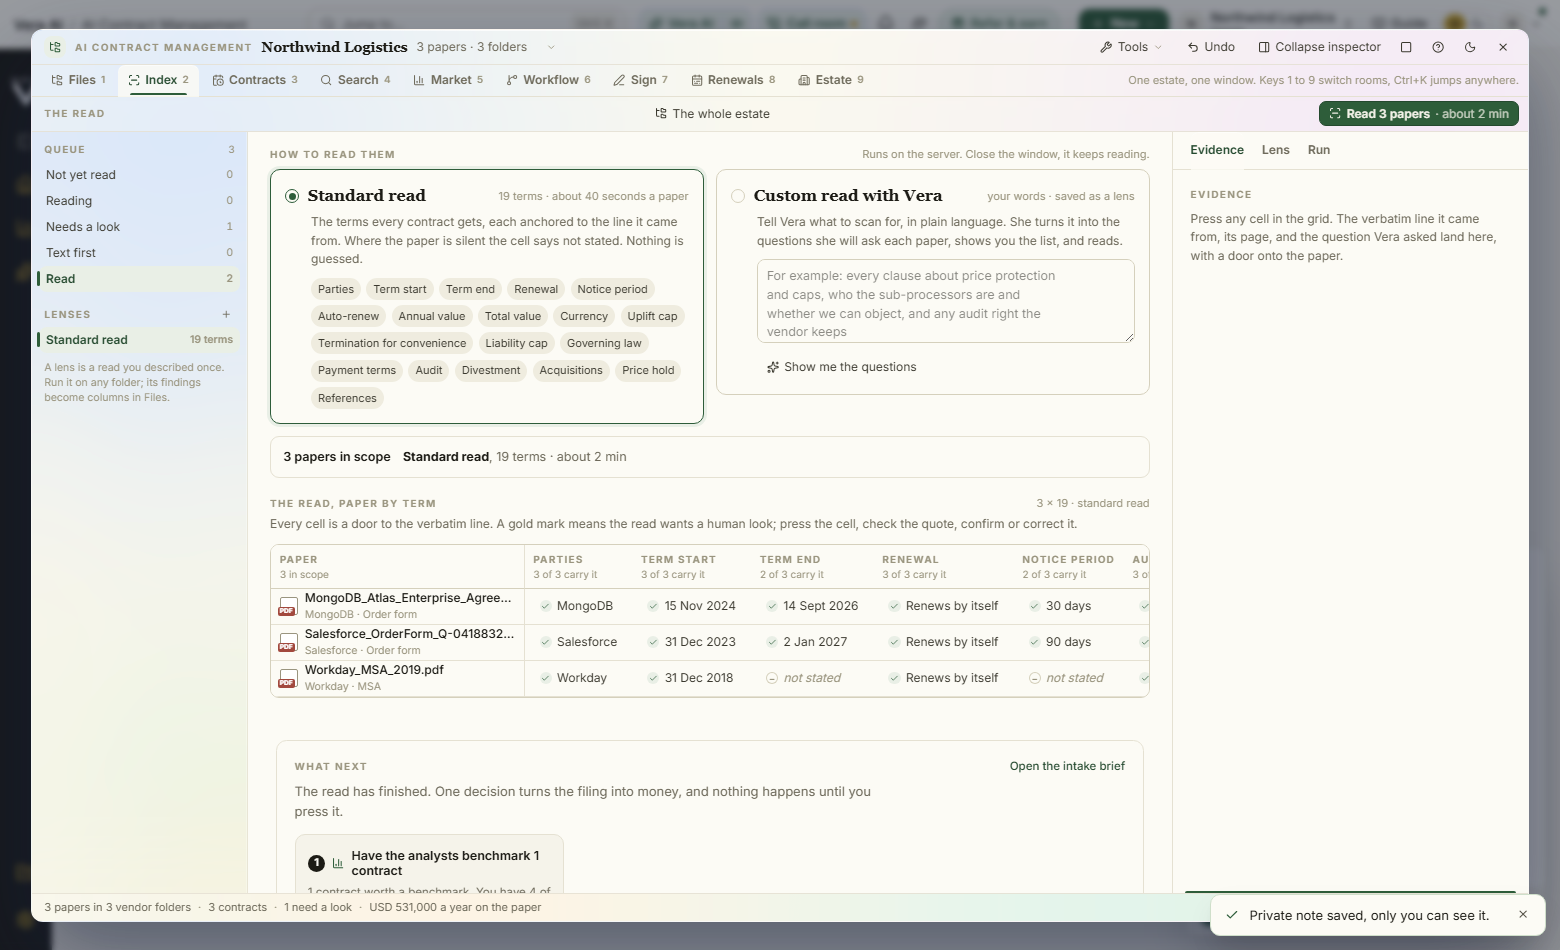Image resolution: width=1560 pixels, height=950 pixels.
Task: Click the 15 Nov 2024 term start cell
Action: pyautogui.click(x=691, y=606)
